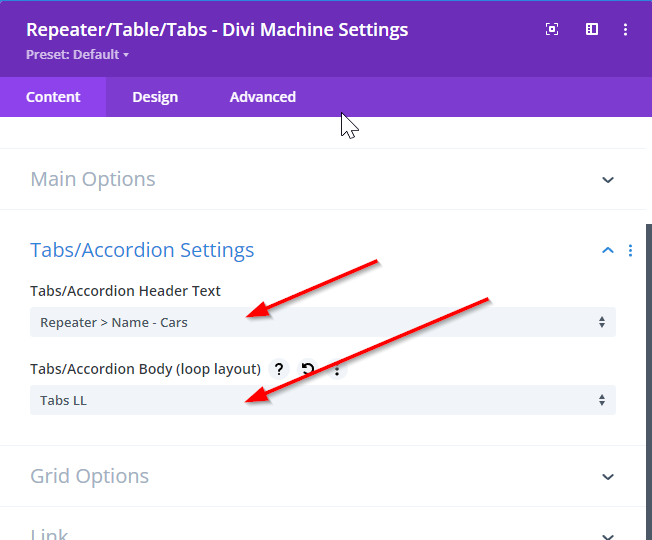
Task: Click the snap to sidebar icon
Action: pyautogui.click(x=592, y=30)
